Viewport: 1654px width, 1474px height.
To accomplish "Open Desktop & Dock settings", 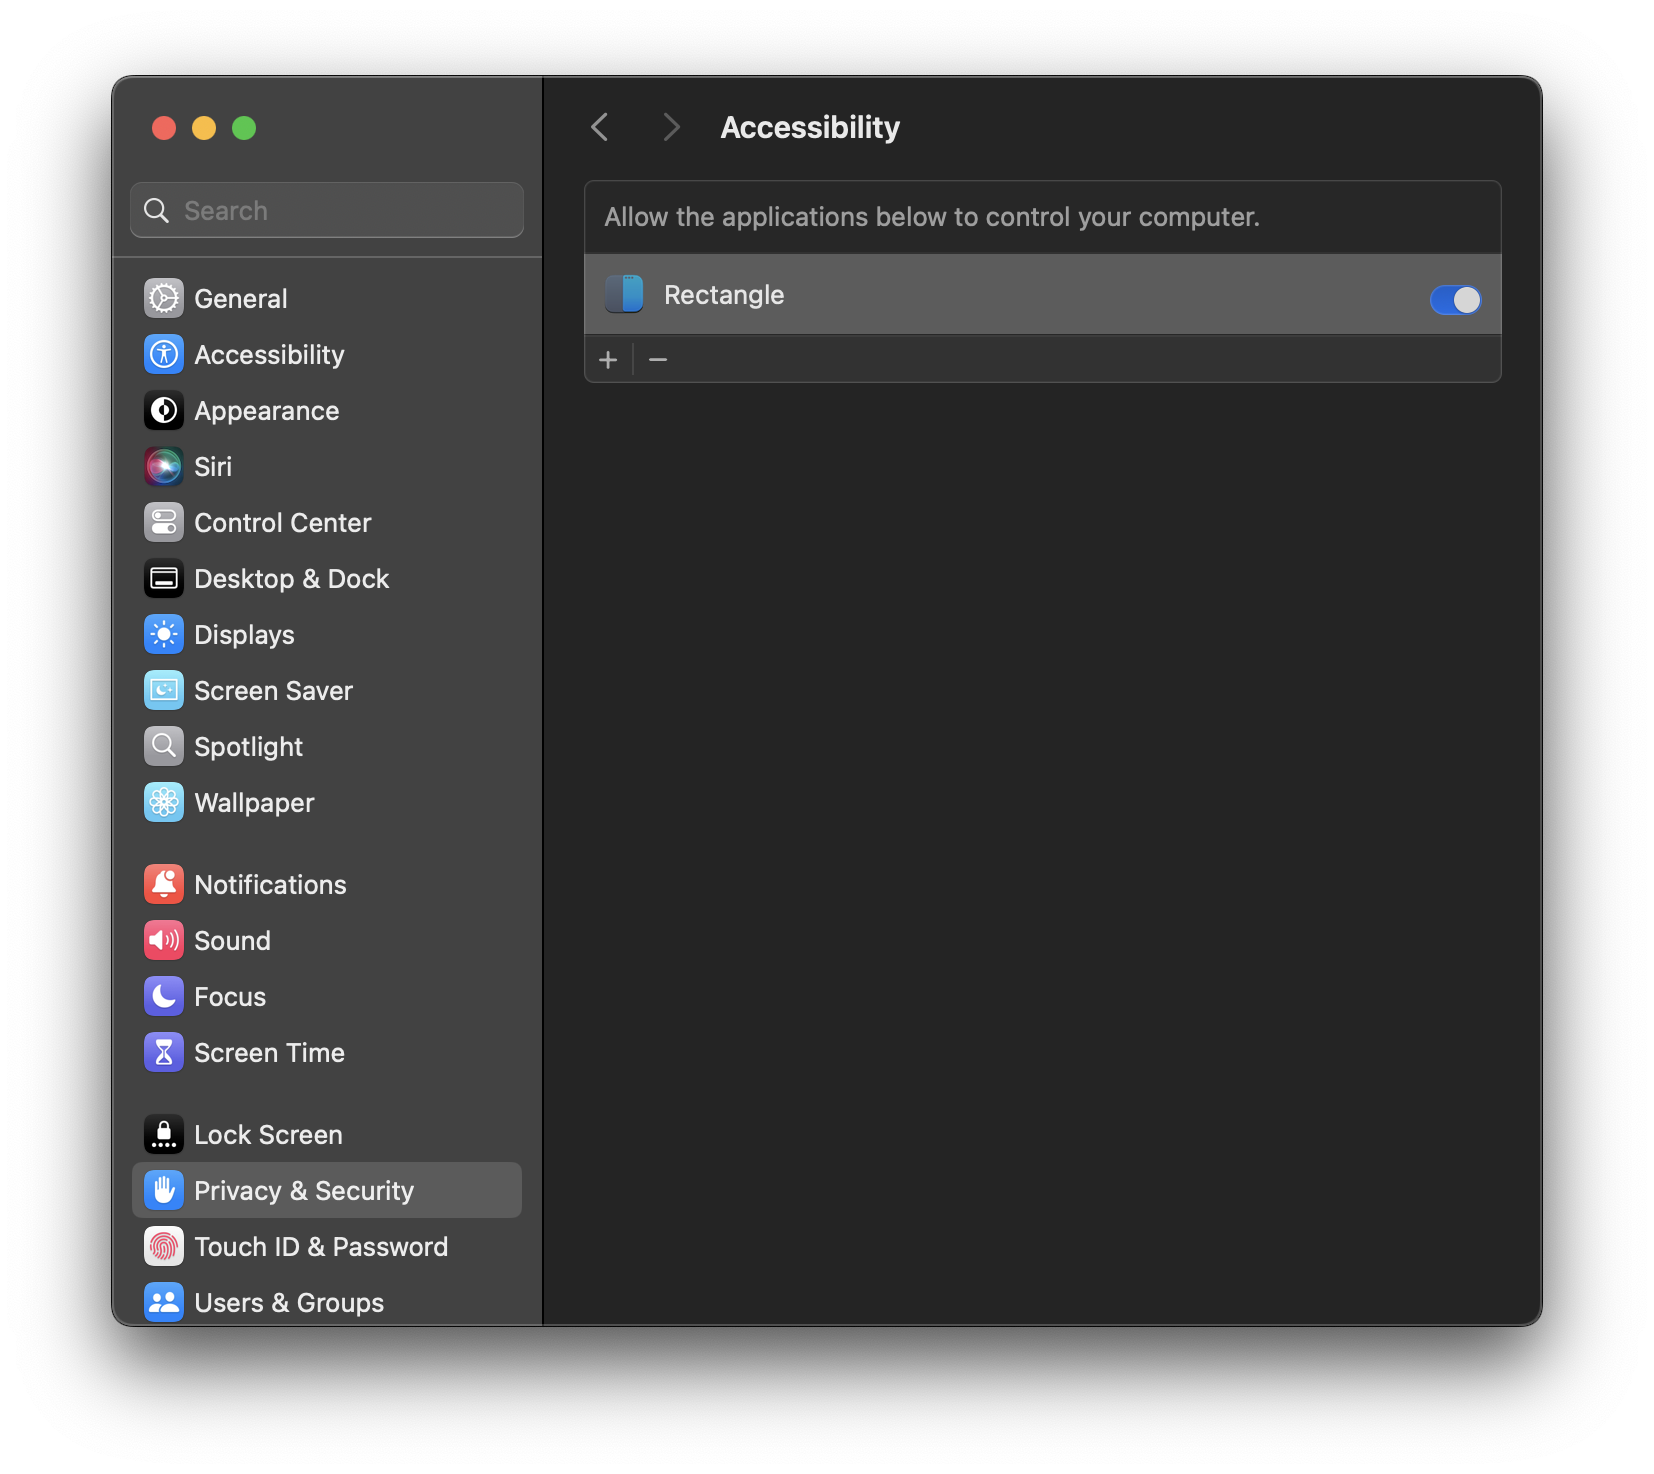I will click(x=164, y=578).
